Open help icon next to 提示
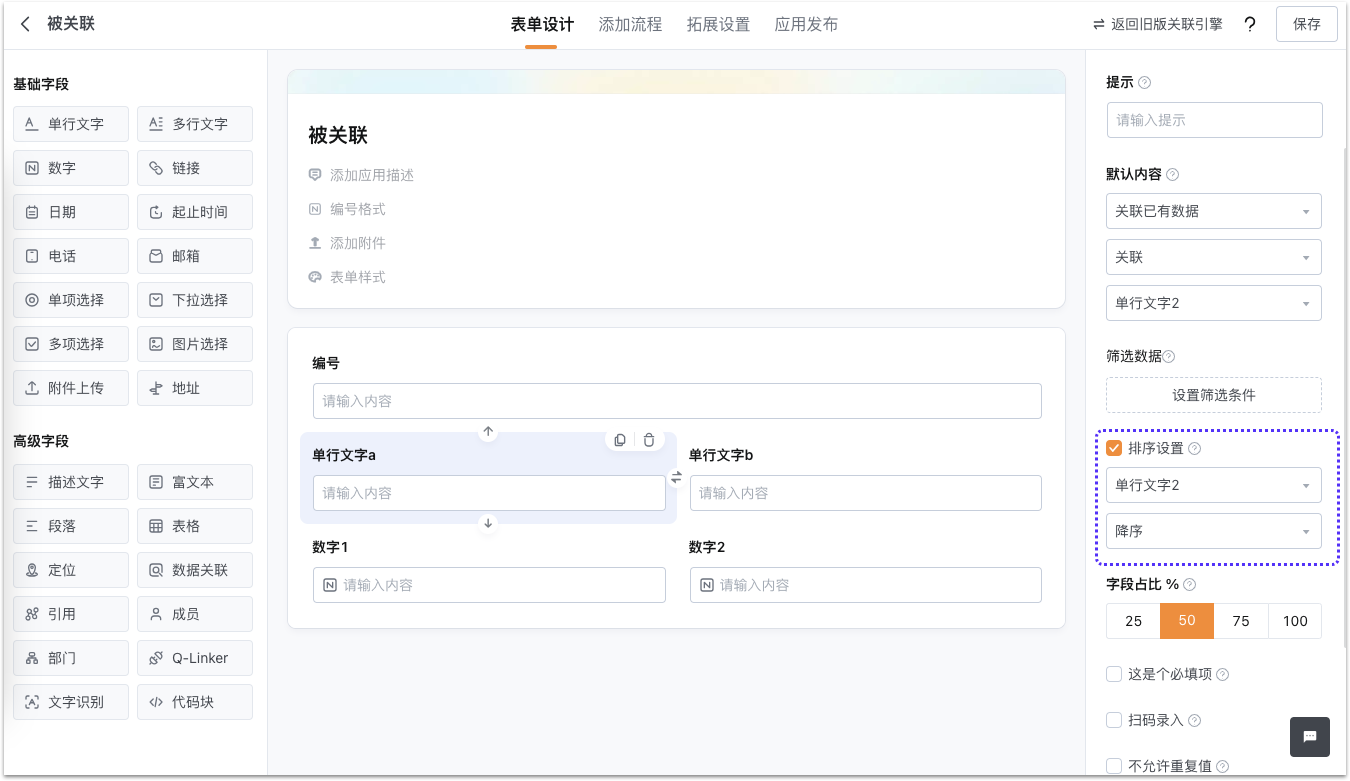The height and width of the screenshot is (781, 1350). coord(1145,83)
